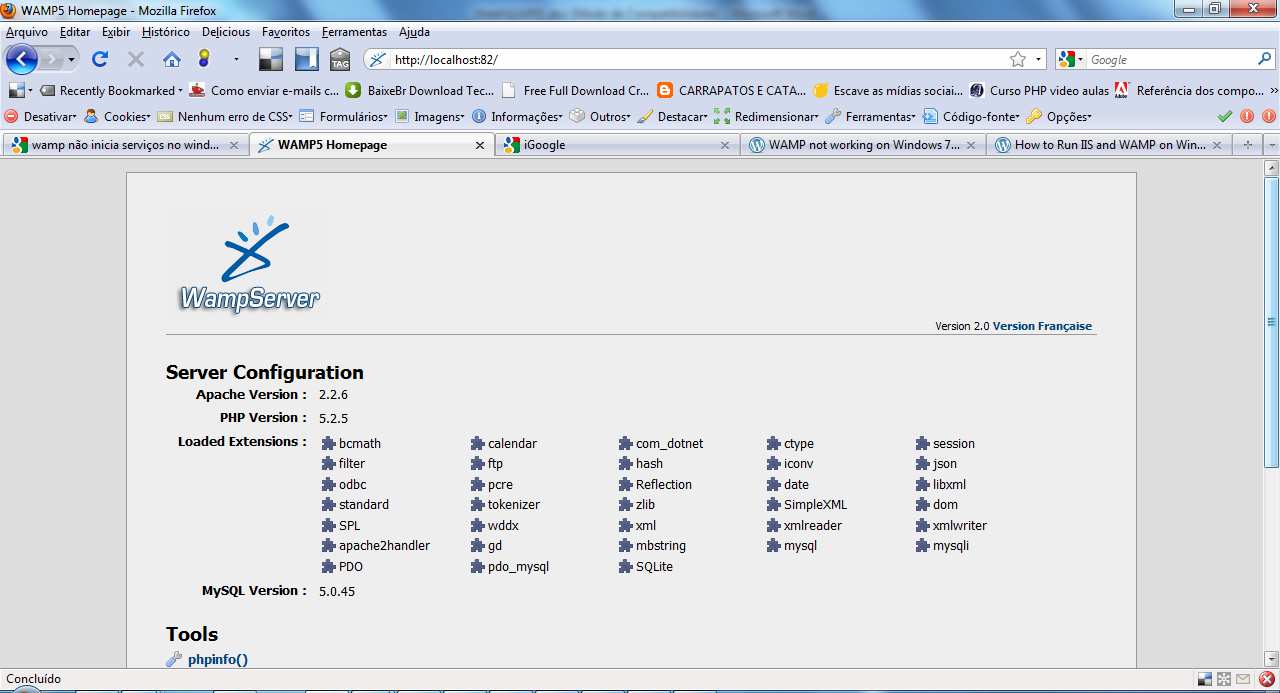Click the WampServer logo
Viewport: 1280px width, 693px height.
coord(250,263)
